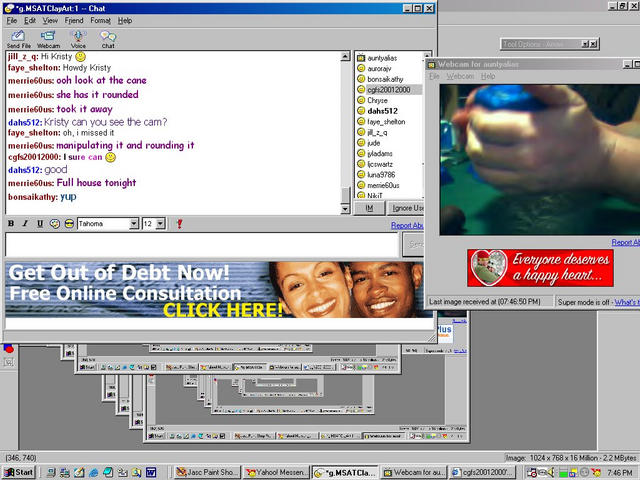Click the Ignore User button

(x=406, y=208)
